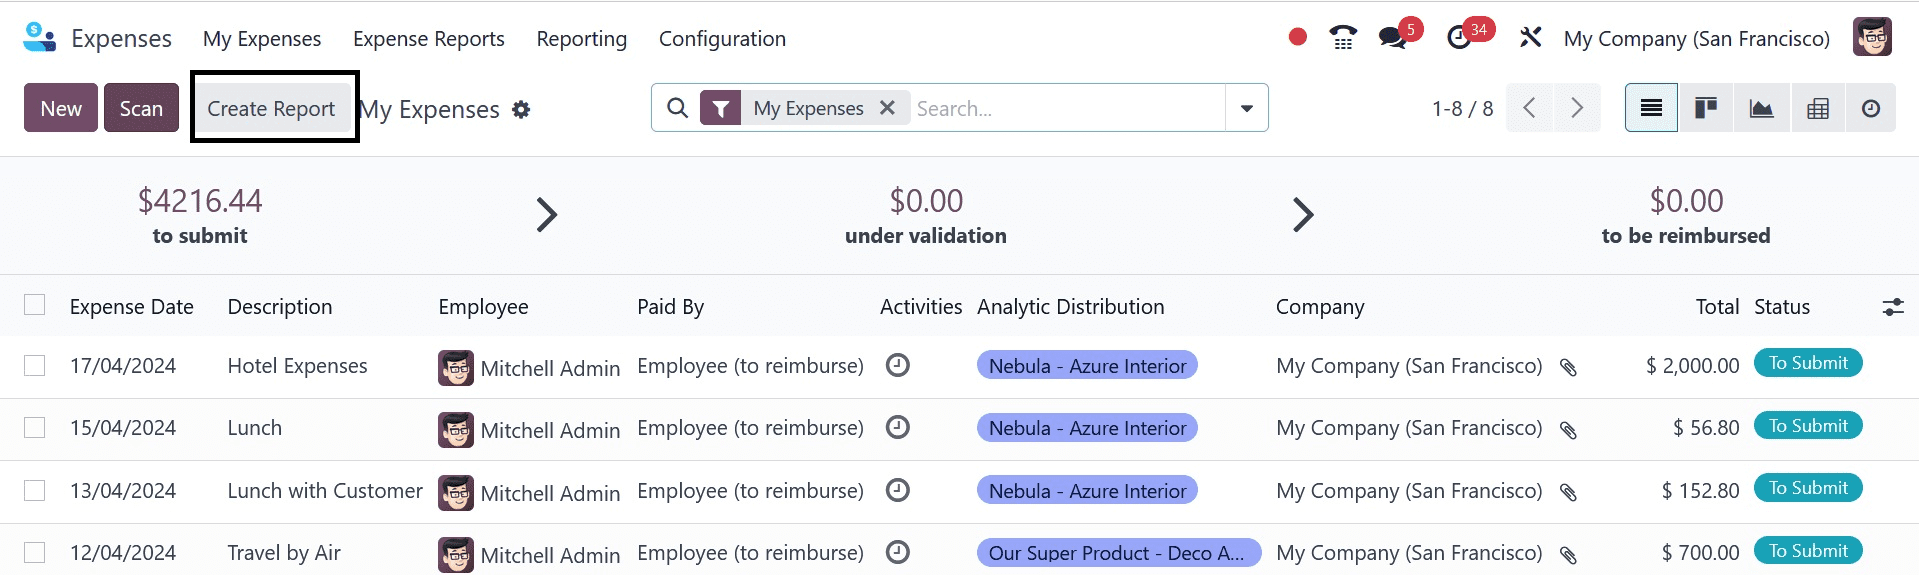
Task: Sort by Employee column header
Action: [483, 307]
